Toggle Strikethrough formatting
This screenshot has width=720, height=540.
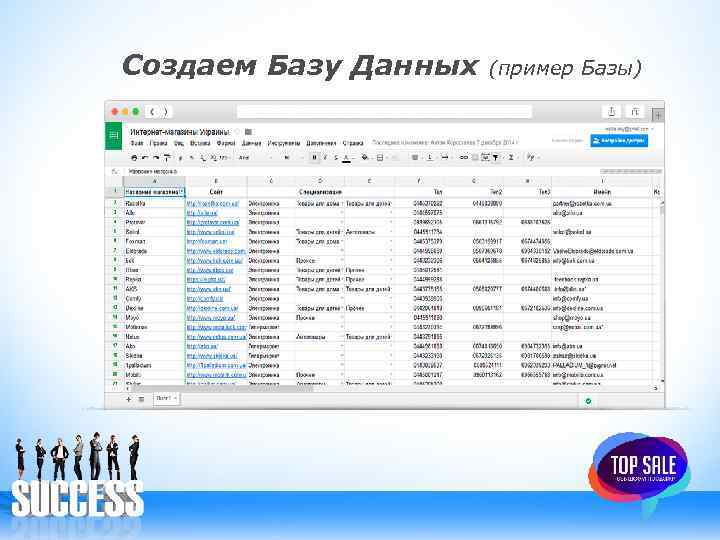point(336,158)
